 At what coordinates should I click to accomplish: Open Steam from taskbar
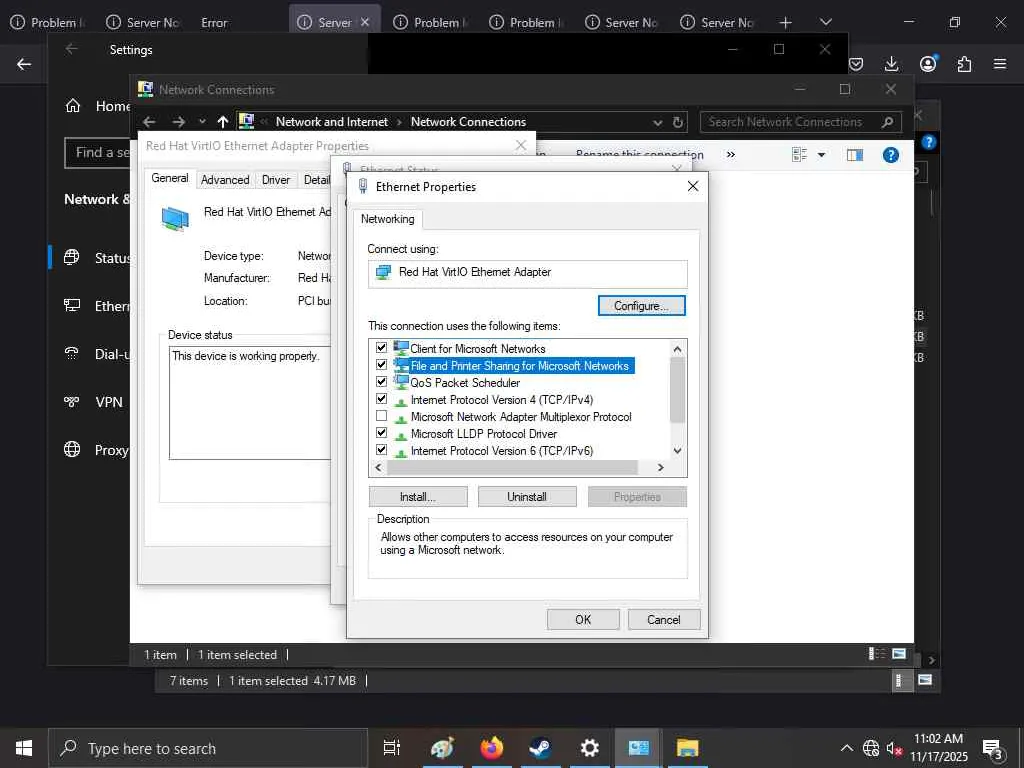(540, 748)
